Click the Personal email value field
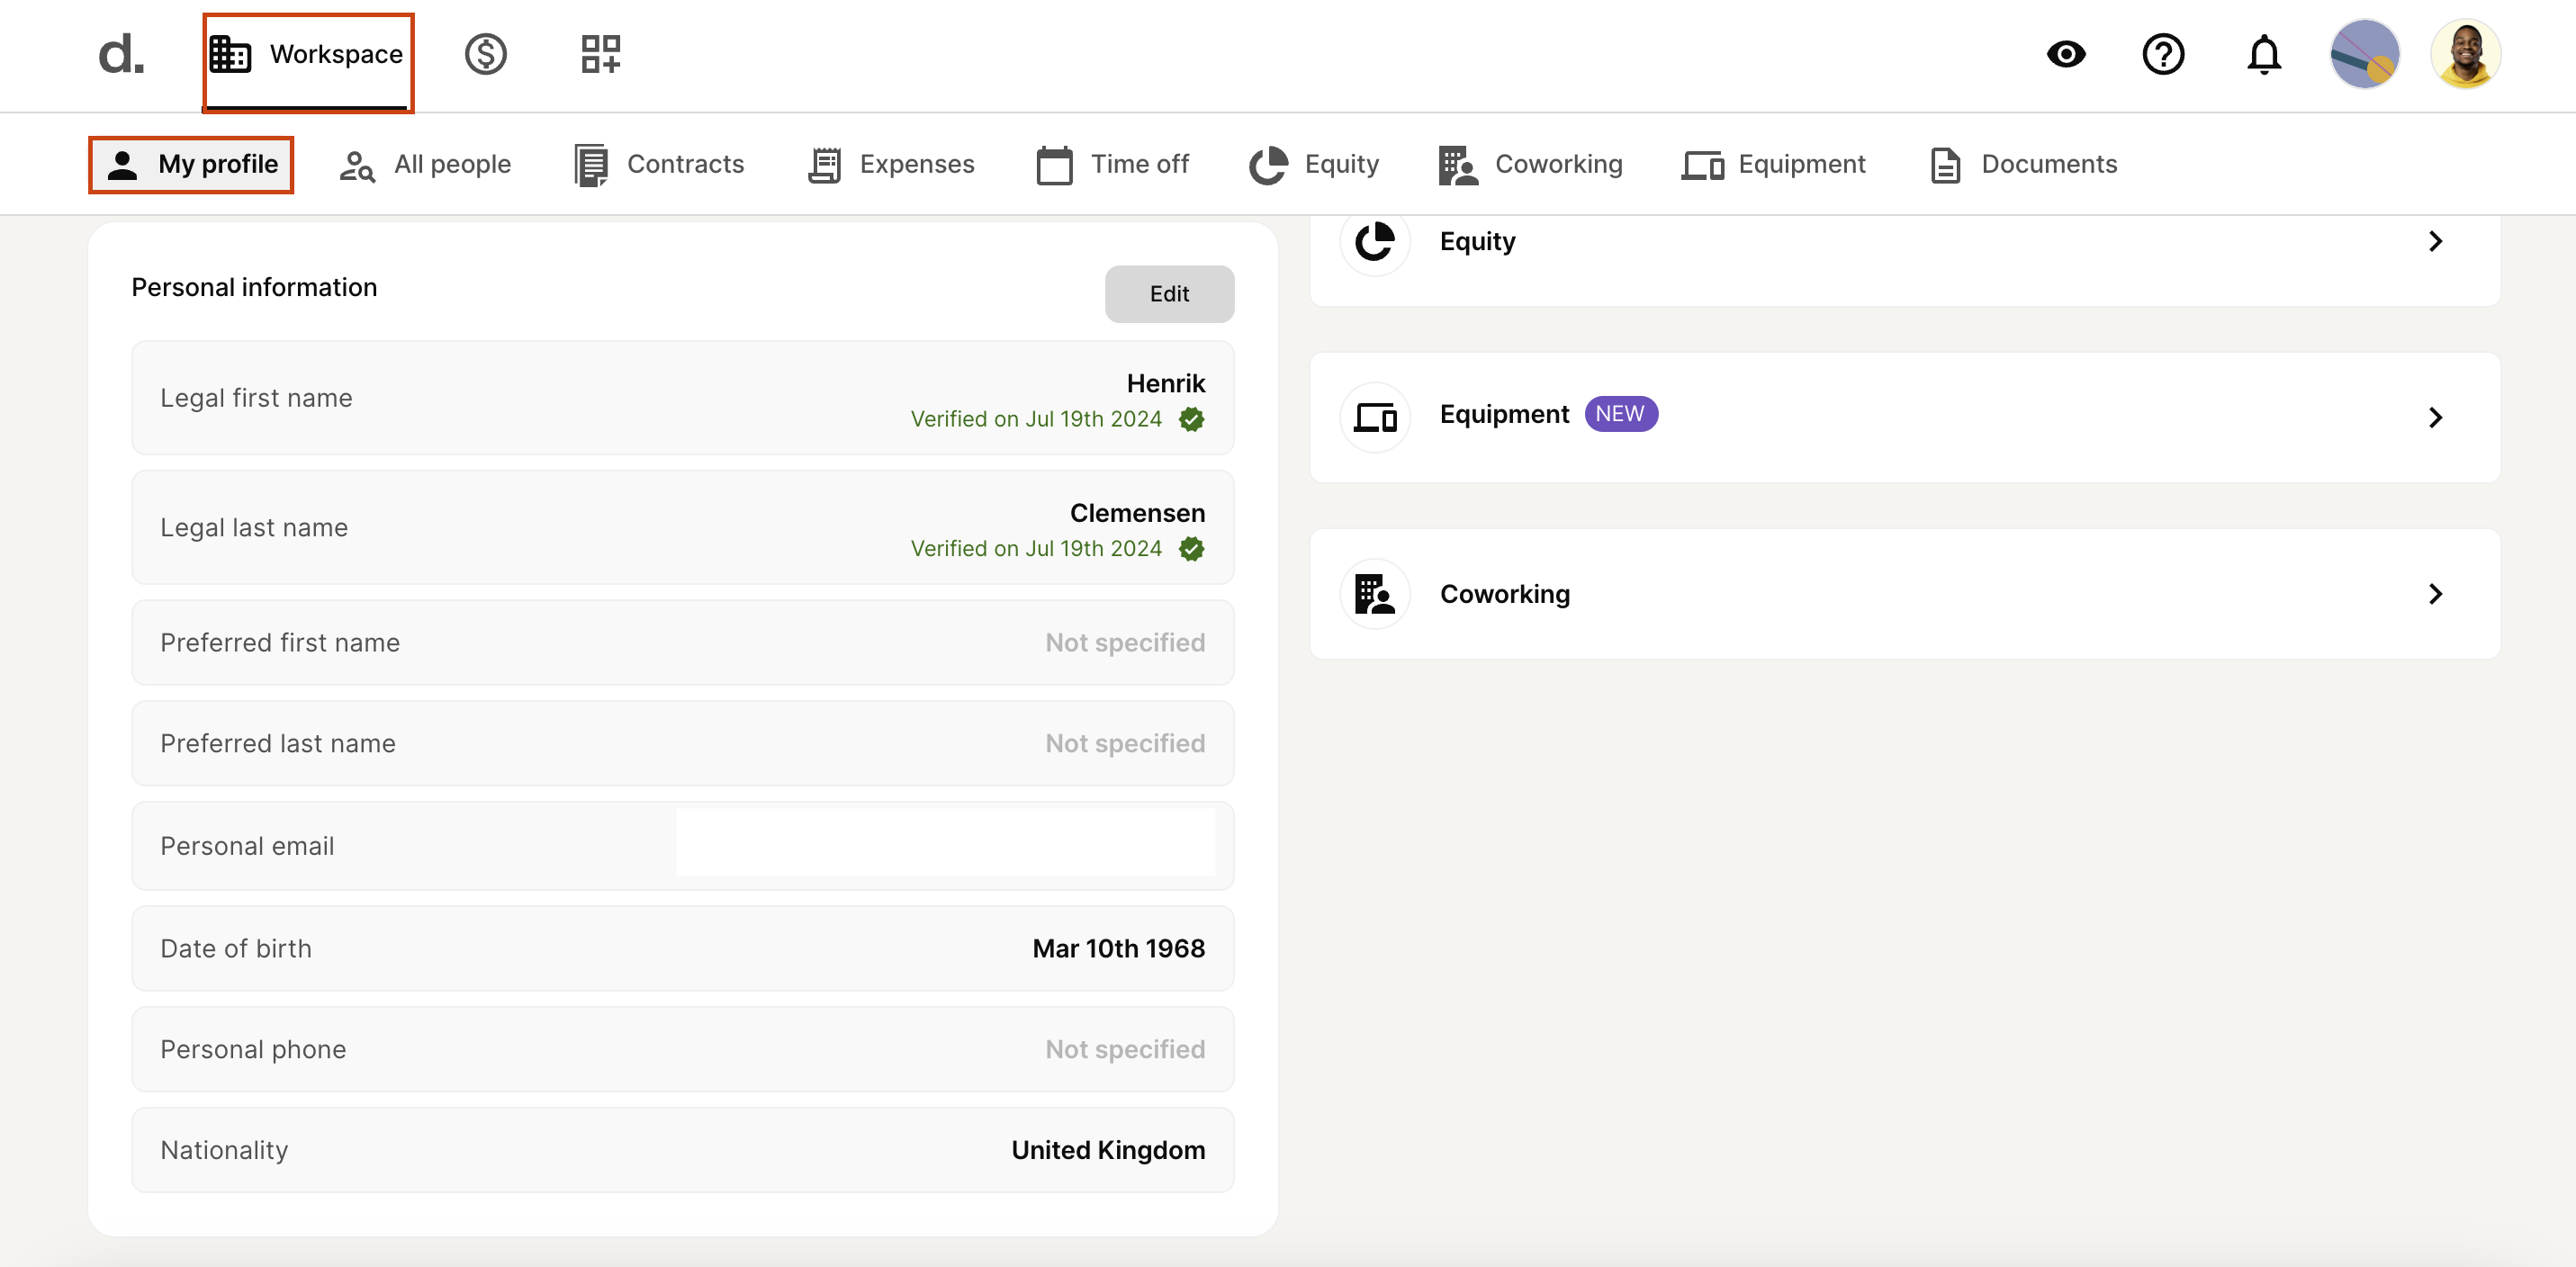This screenshot has width=2576, height=1267. pos(945,843)
